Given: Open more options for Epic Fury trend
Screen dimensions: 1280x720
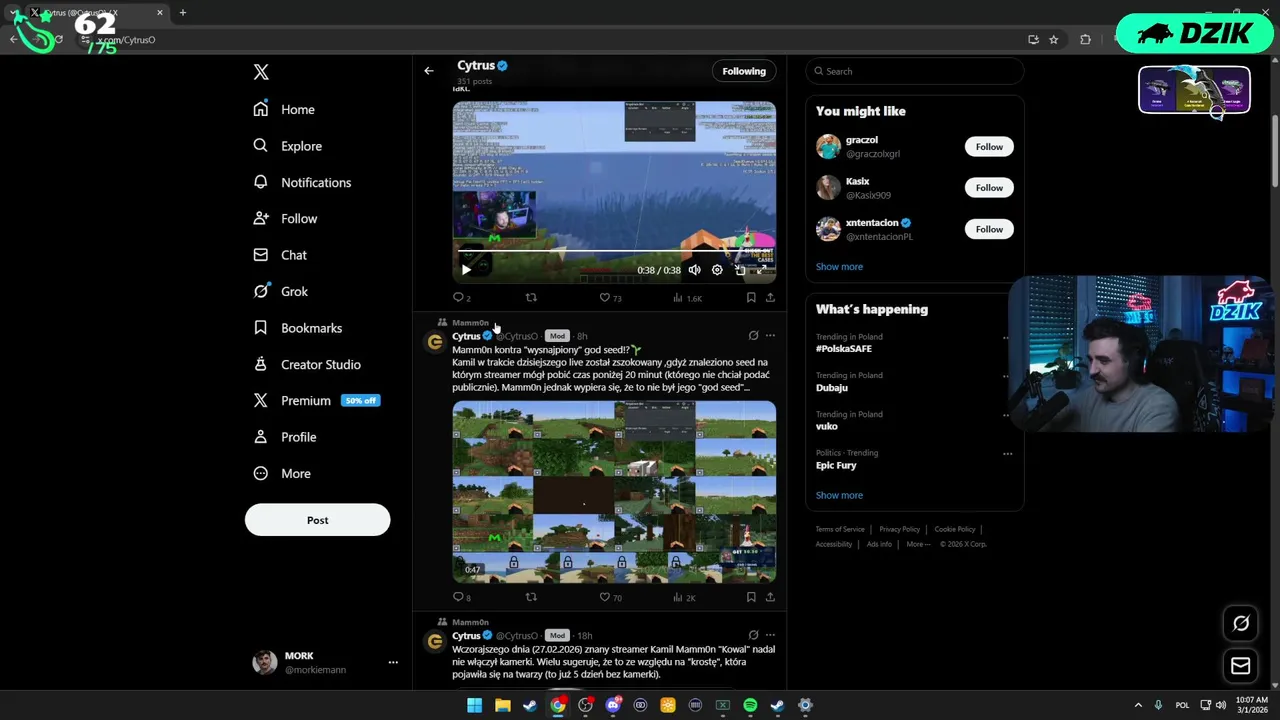Looking at the screenshot, I should [1007, 454].
